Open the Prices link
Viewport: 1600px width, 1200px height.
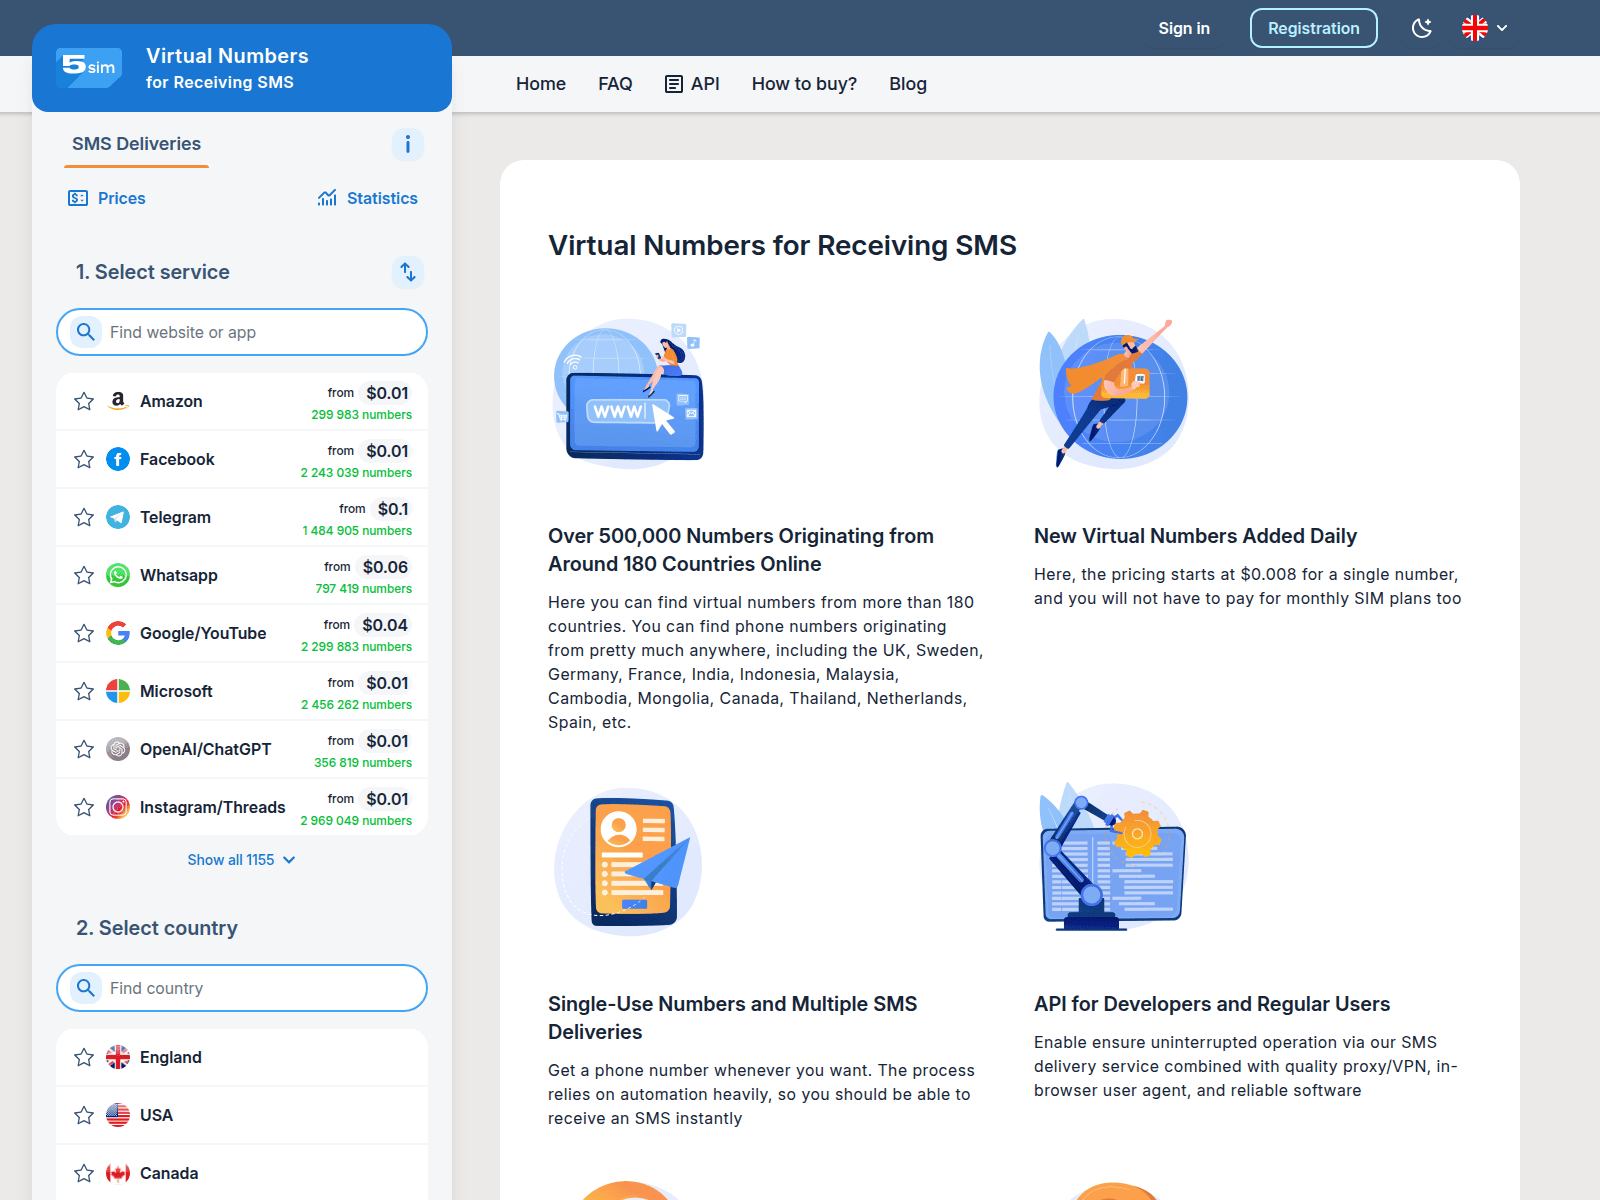[107, 198]
